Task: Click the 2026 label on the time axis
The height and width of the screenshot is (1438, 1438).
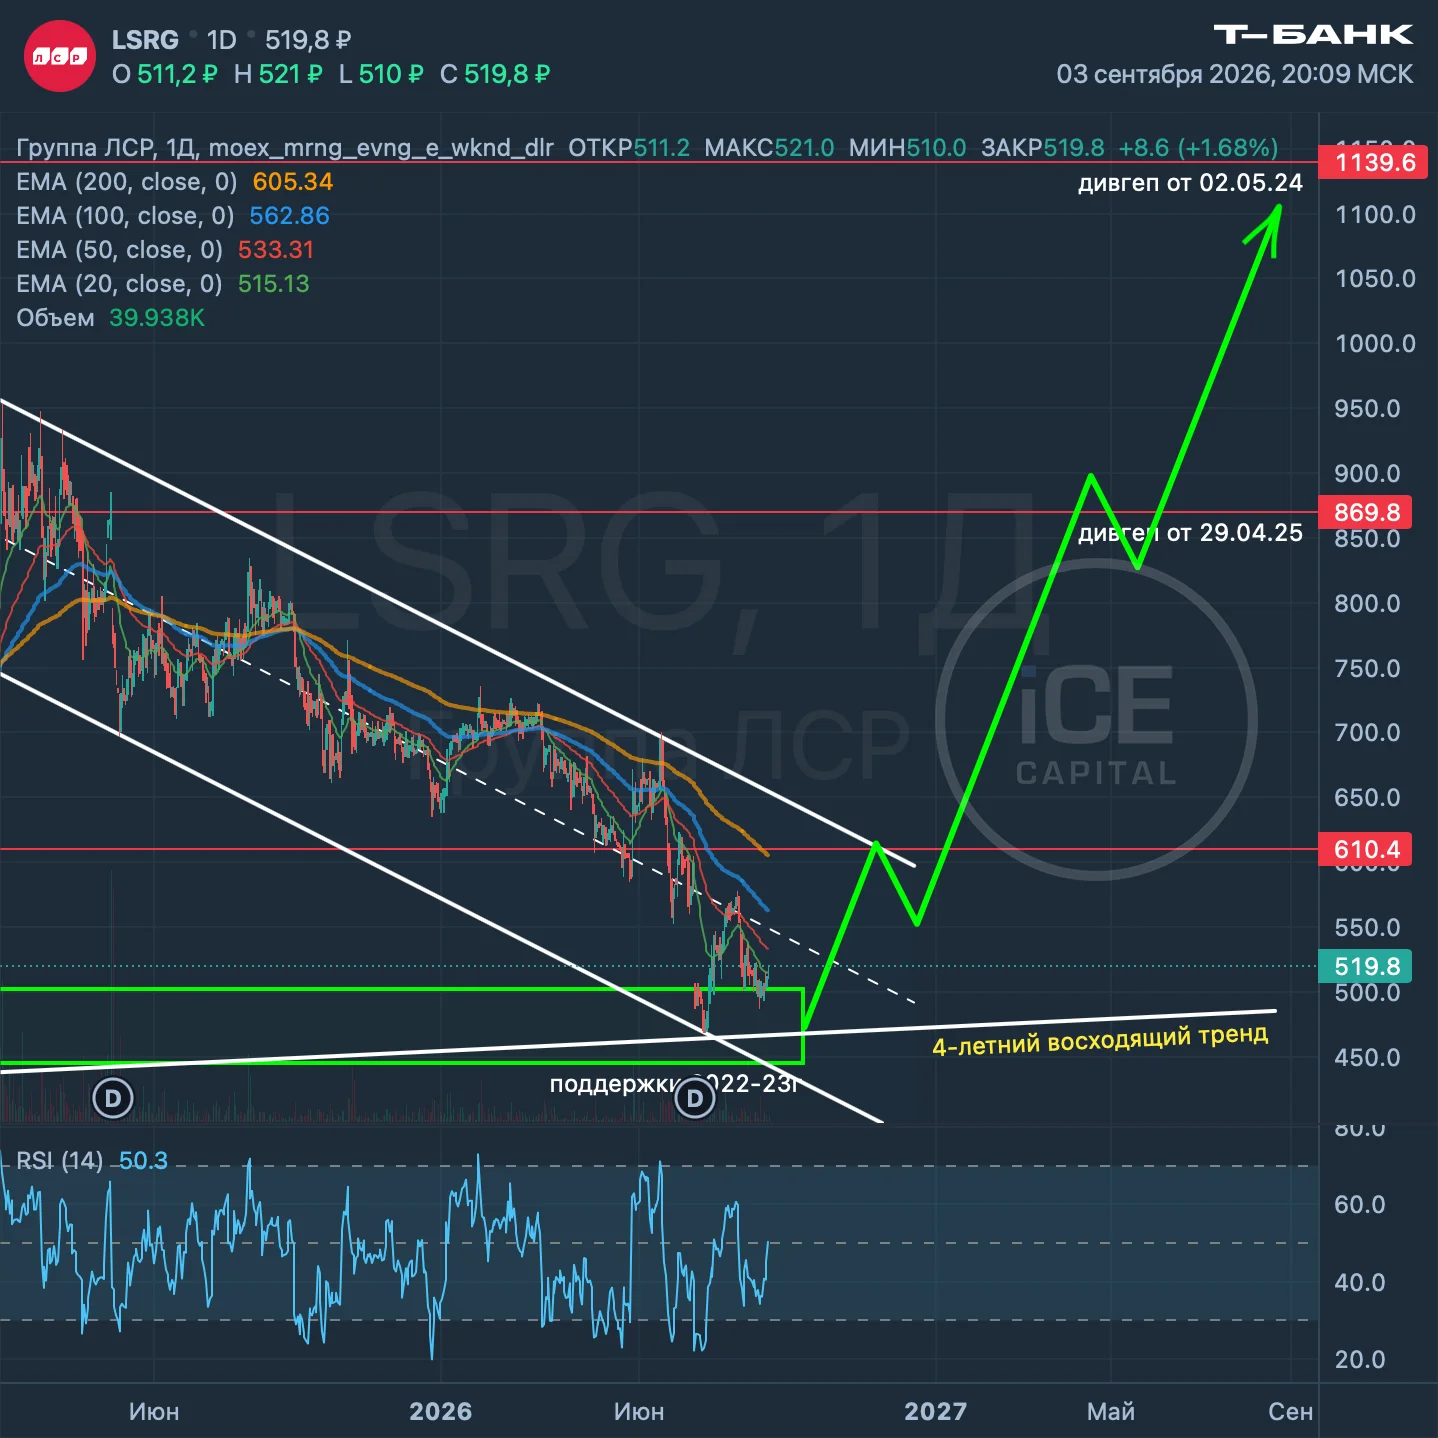Action: pos(440,1411)
